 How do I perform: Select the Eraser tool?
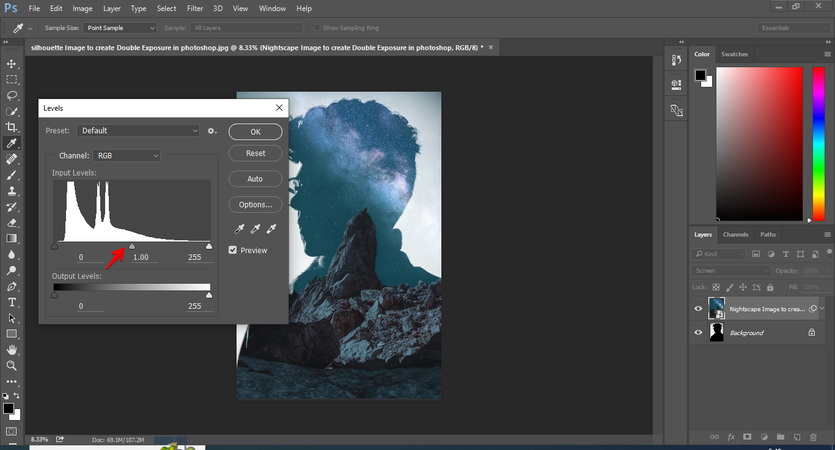point(11,223)
